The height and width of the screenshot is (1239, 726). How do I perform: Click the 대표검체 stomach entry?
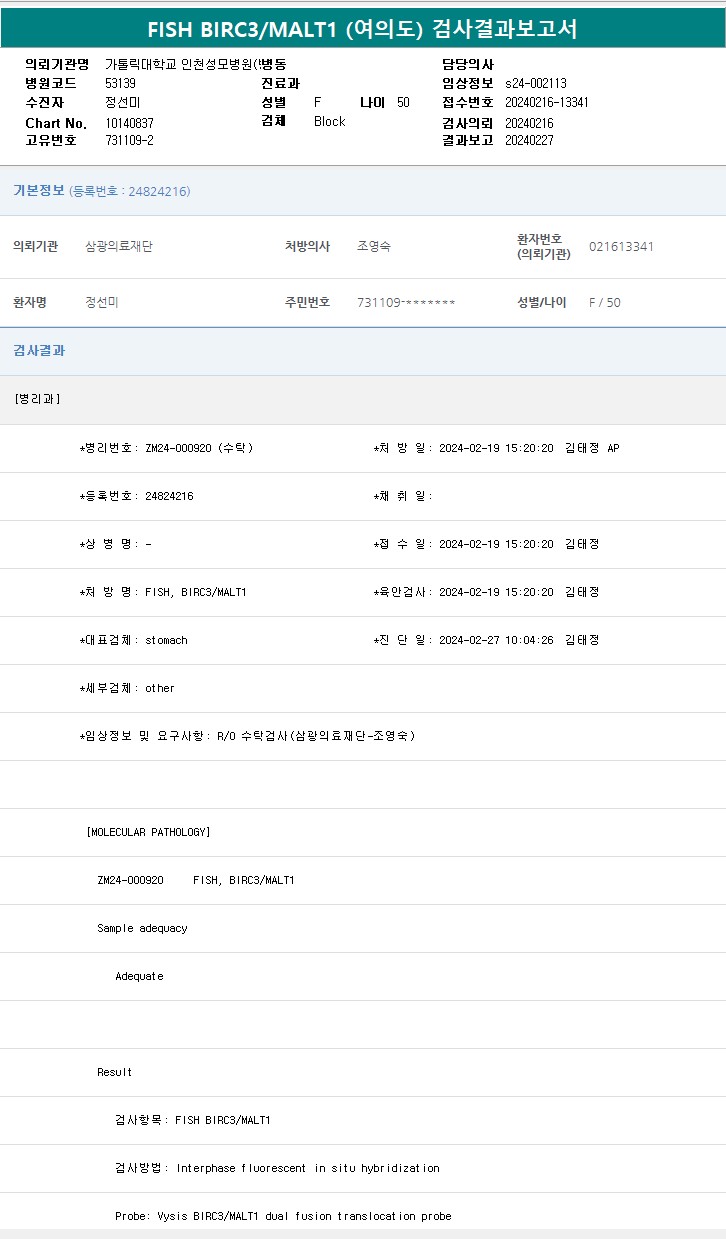[x=133, y=640]
